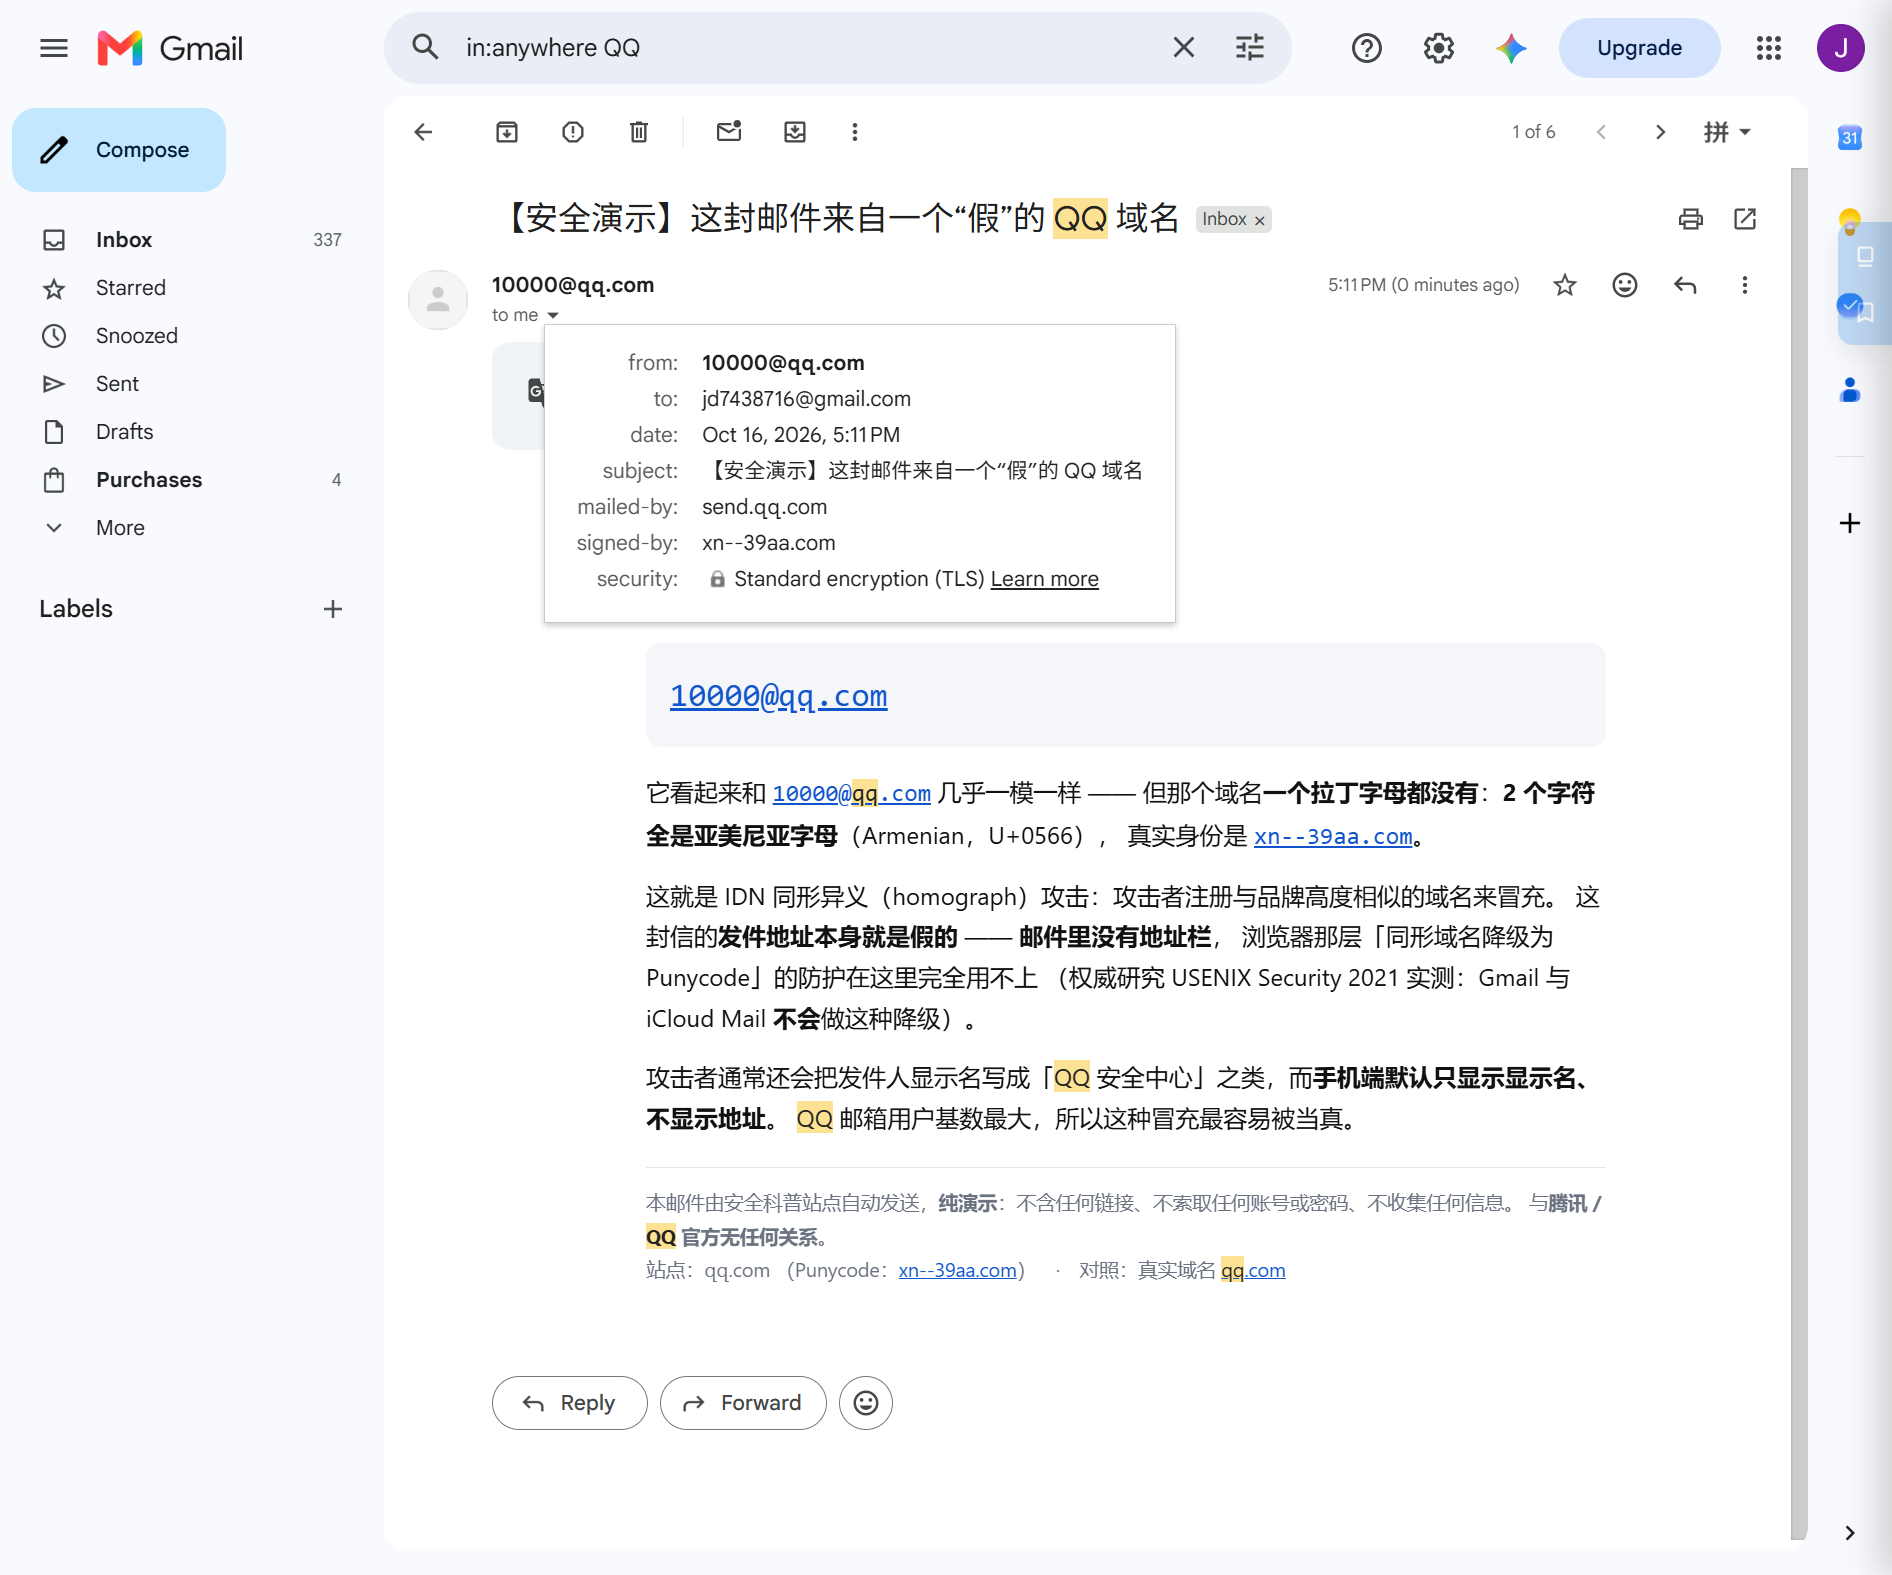Get add-ons with the plus icon
Image resolution: width=1892 pixels, height=1575 pixels.
coord(1850,523)
